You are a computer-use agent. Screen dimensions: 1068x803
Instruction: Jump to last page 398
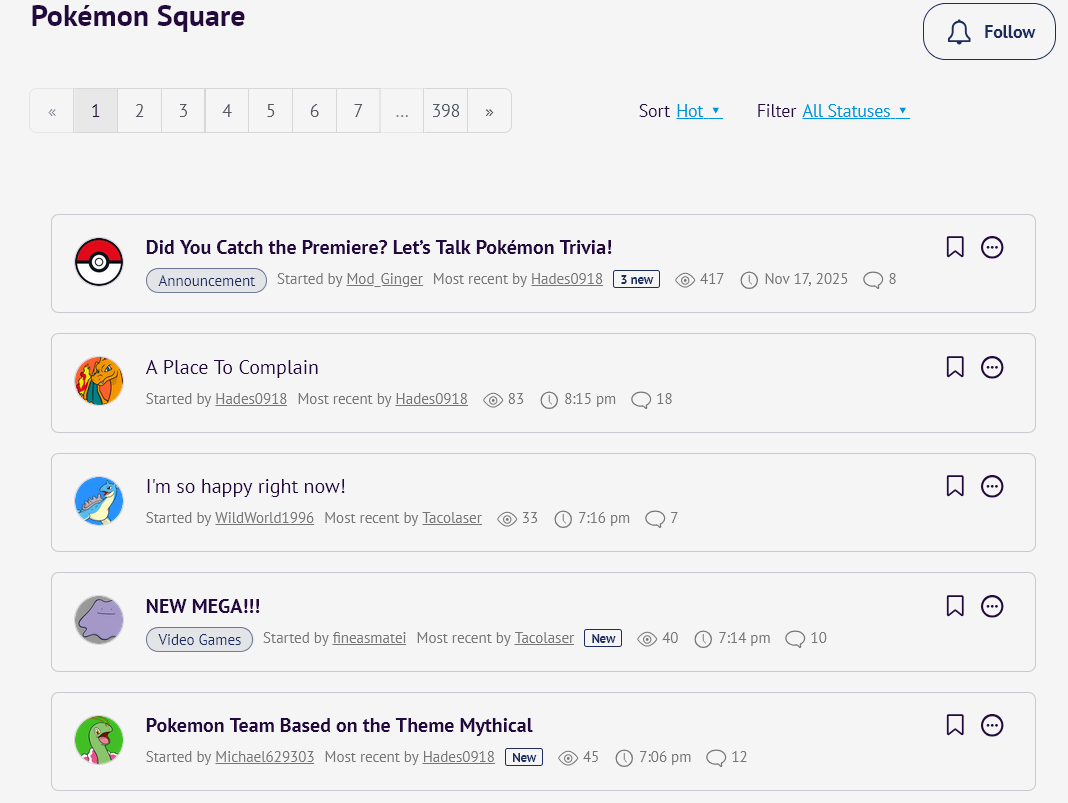click(445, 111)
